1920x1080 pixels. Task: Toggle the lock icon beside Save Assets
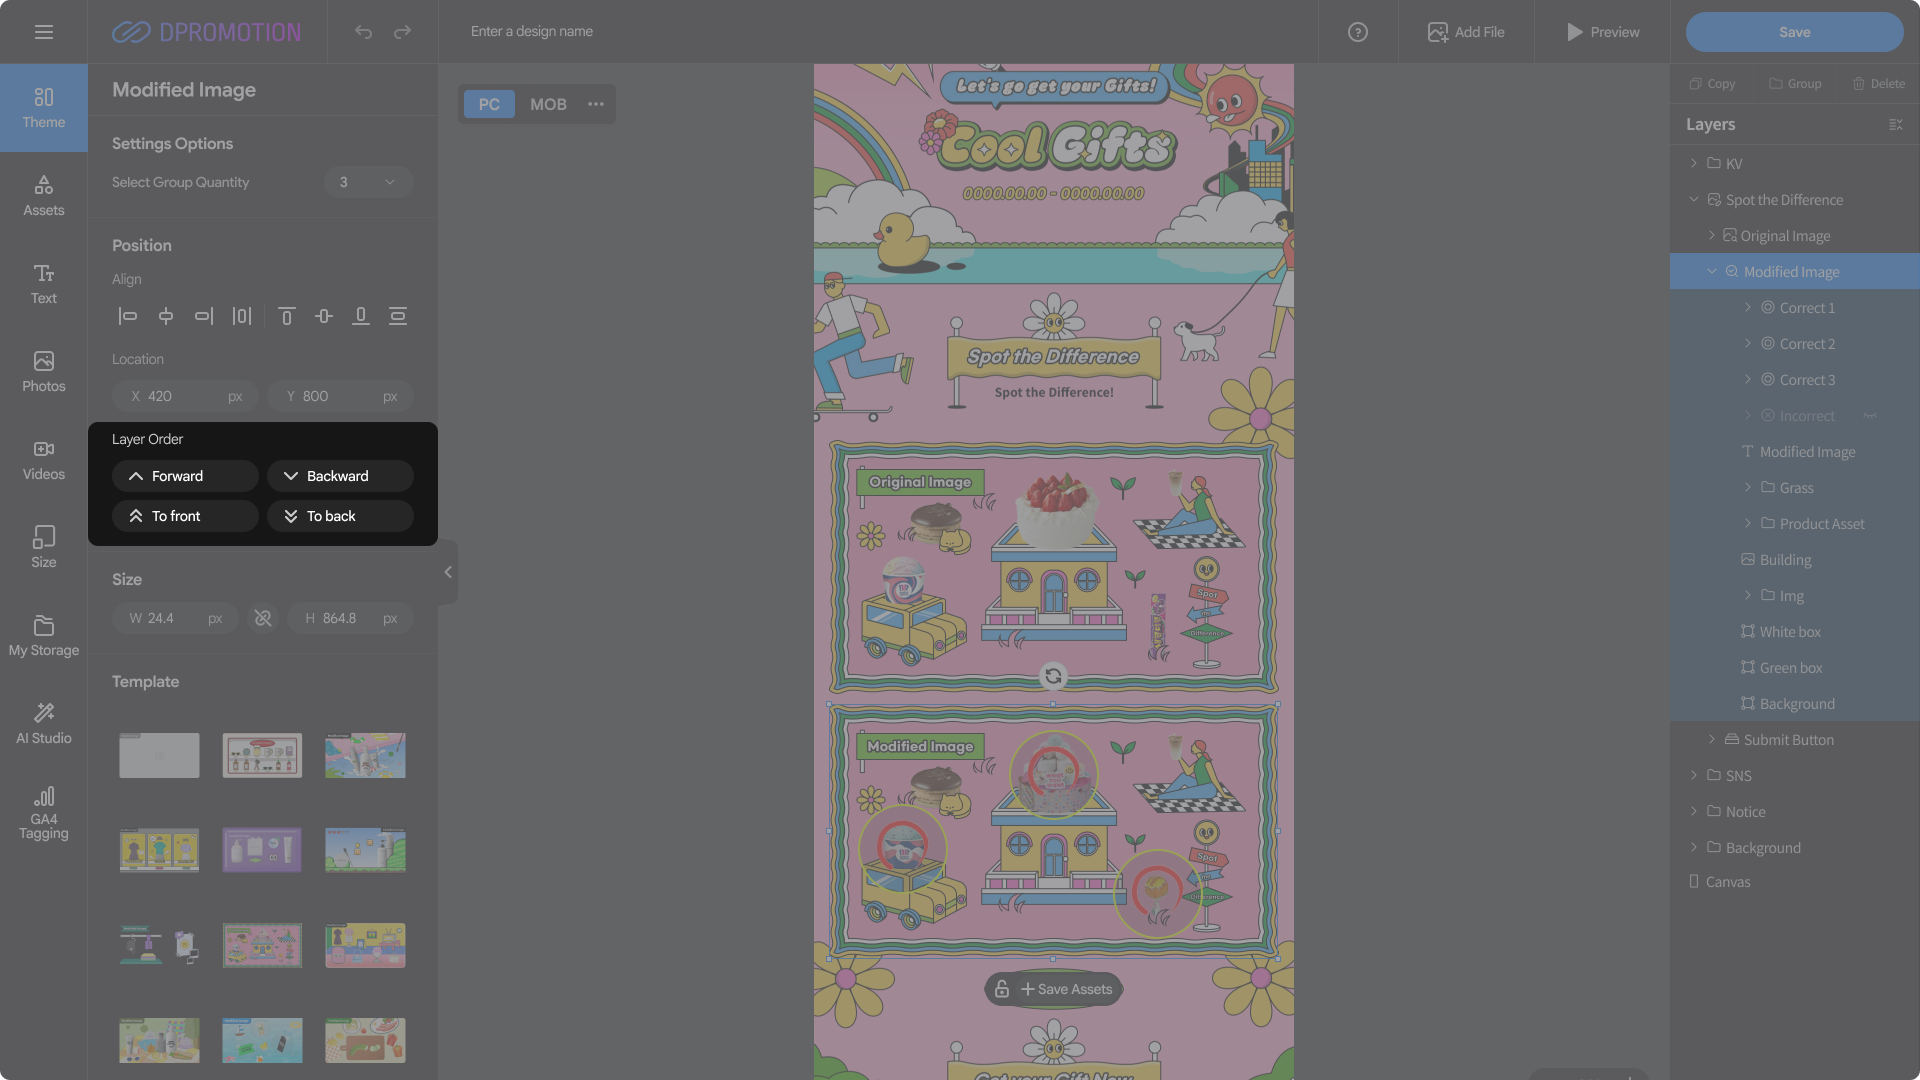1001,989
